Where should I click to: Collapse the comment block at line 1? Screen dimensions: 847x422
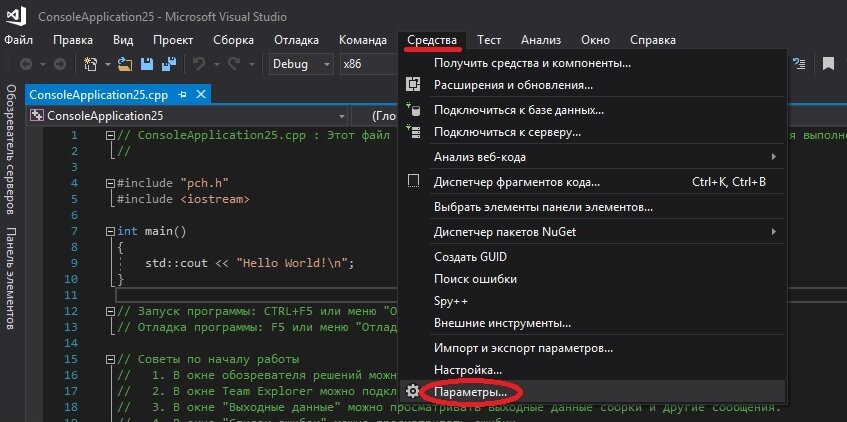click(x=111, y=135)
